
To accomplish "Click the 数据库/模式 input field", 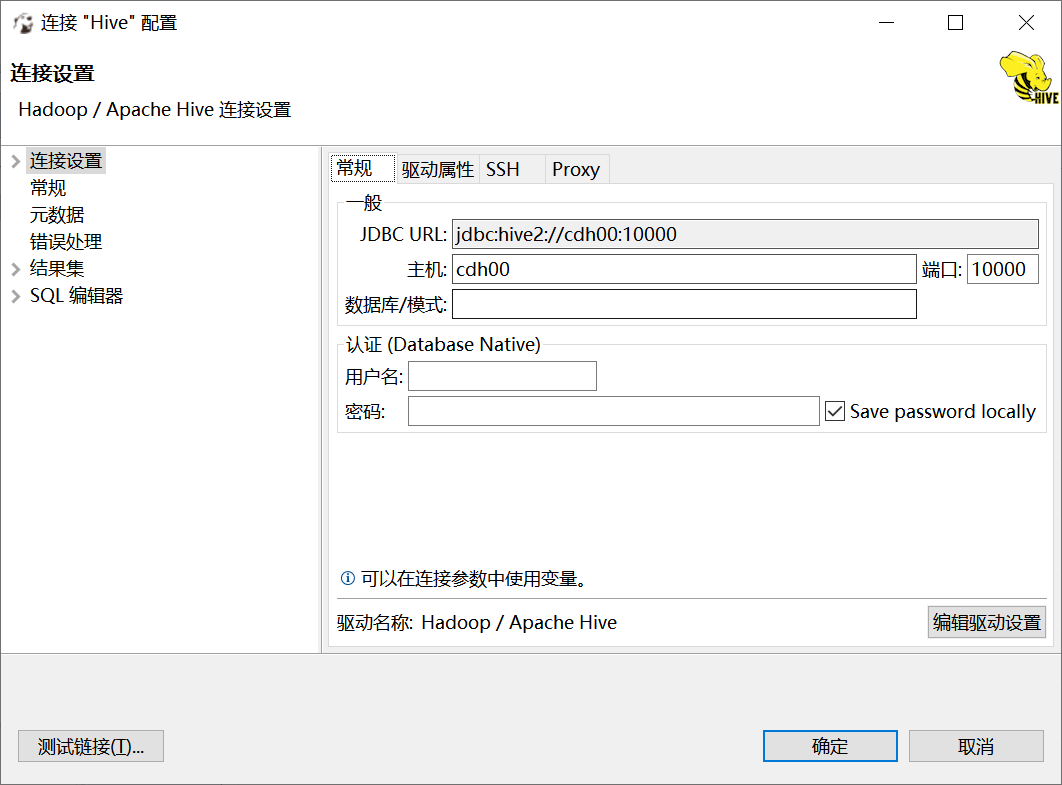I will [x=684, y=304].
